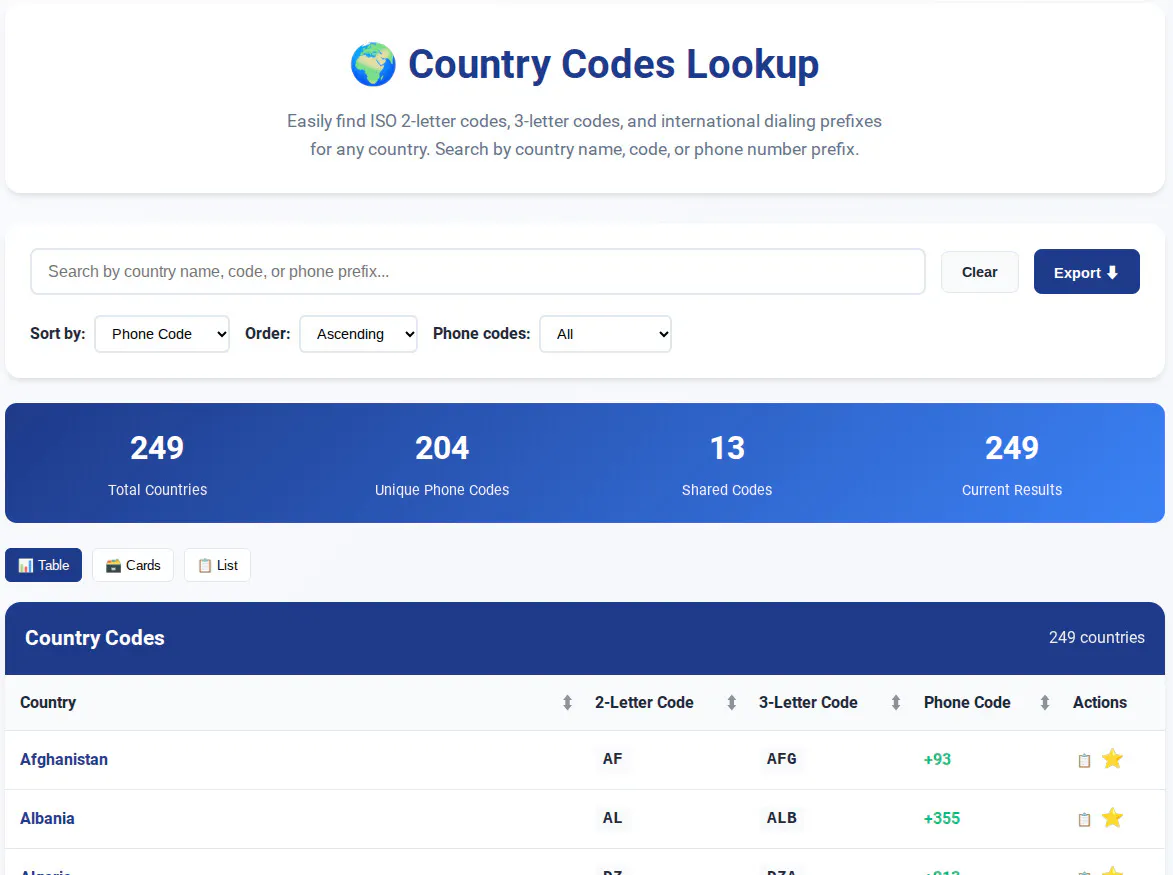The height and width of the screenshot is (875, 1173).
Task: Star the Albania row
Action: [1112, 818]
